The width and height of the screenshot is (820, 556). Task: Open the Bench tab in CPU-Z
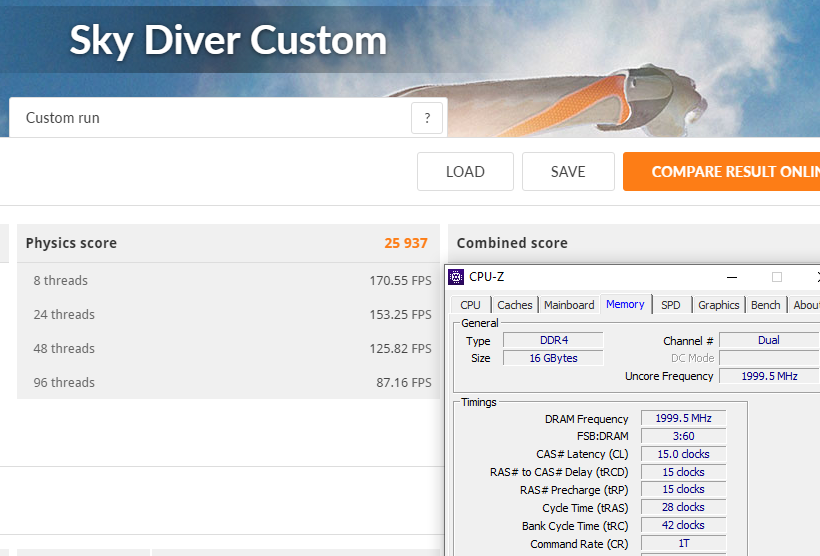[x=766, y=305]
